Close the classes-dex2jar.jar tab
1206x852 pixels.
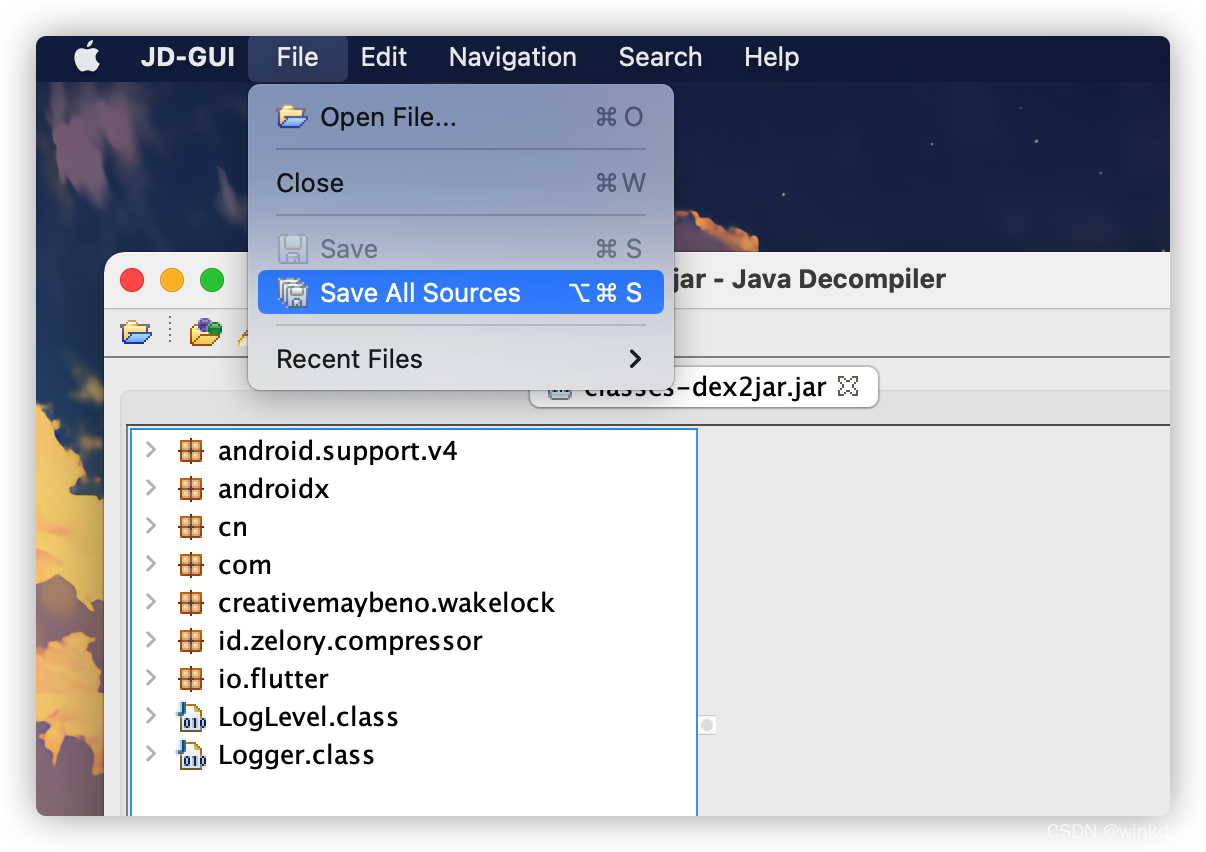849,387
